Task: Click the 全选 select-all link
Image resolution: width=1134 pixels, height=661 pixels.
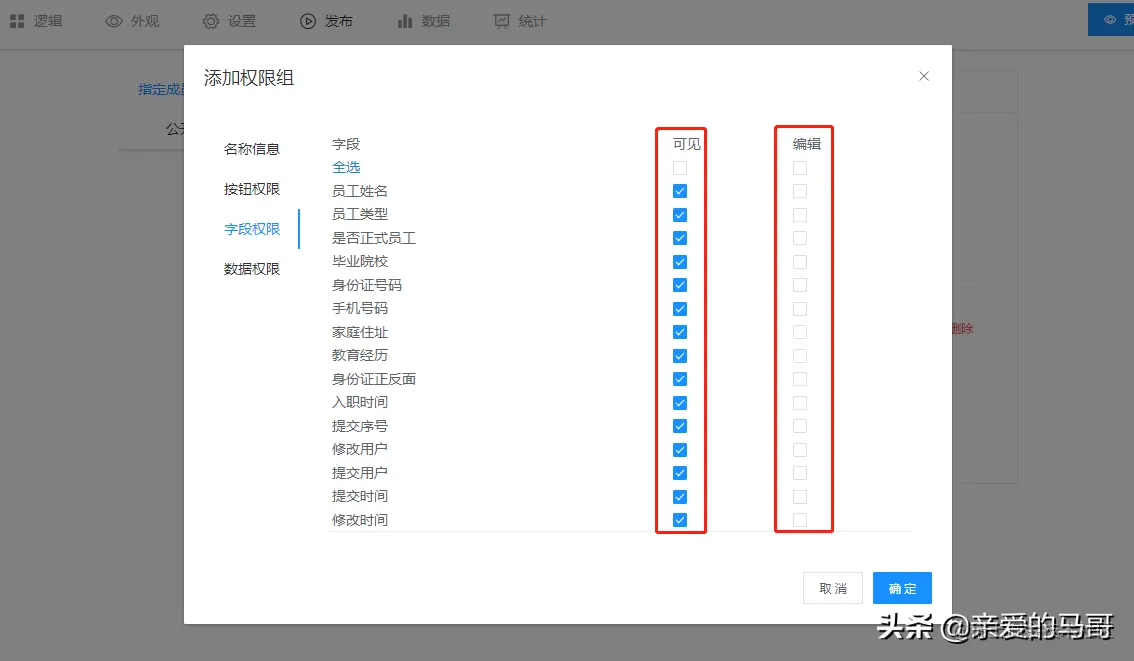Action: pyautogui.click(x=346, y=167)
